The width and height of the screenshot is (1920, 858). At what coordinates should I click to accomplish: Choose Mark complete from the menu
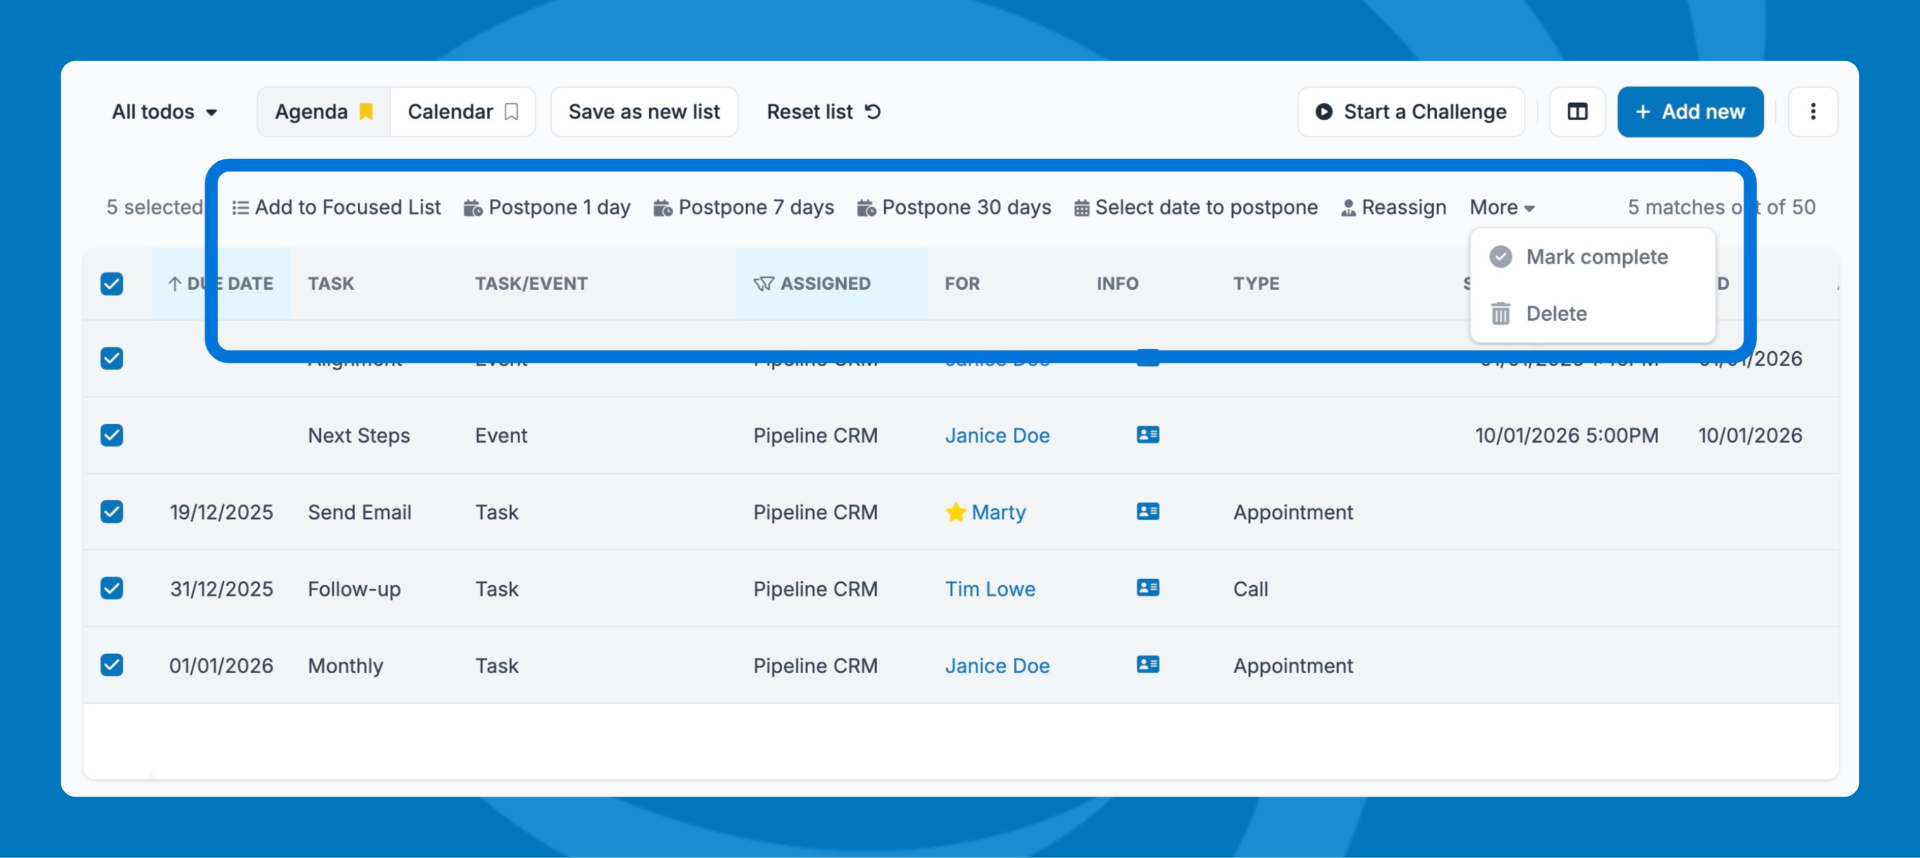coord(1596,257)
